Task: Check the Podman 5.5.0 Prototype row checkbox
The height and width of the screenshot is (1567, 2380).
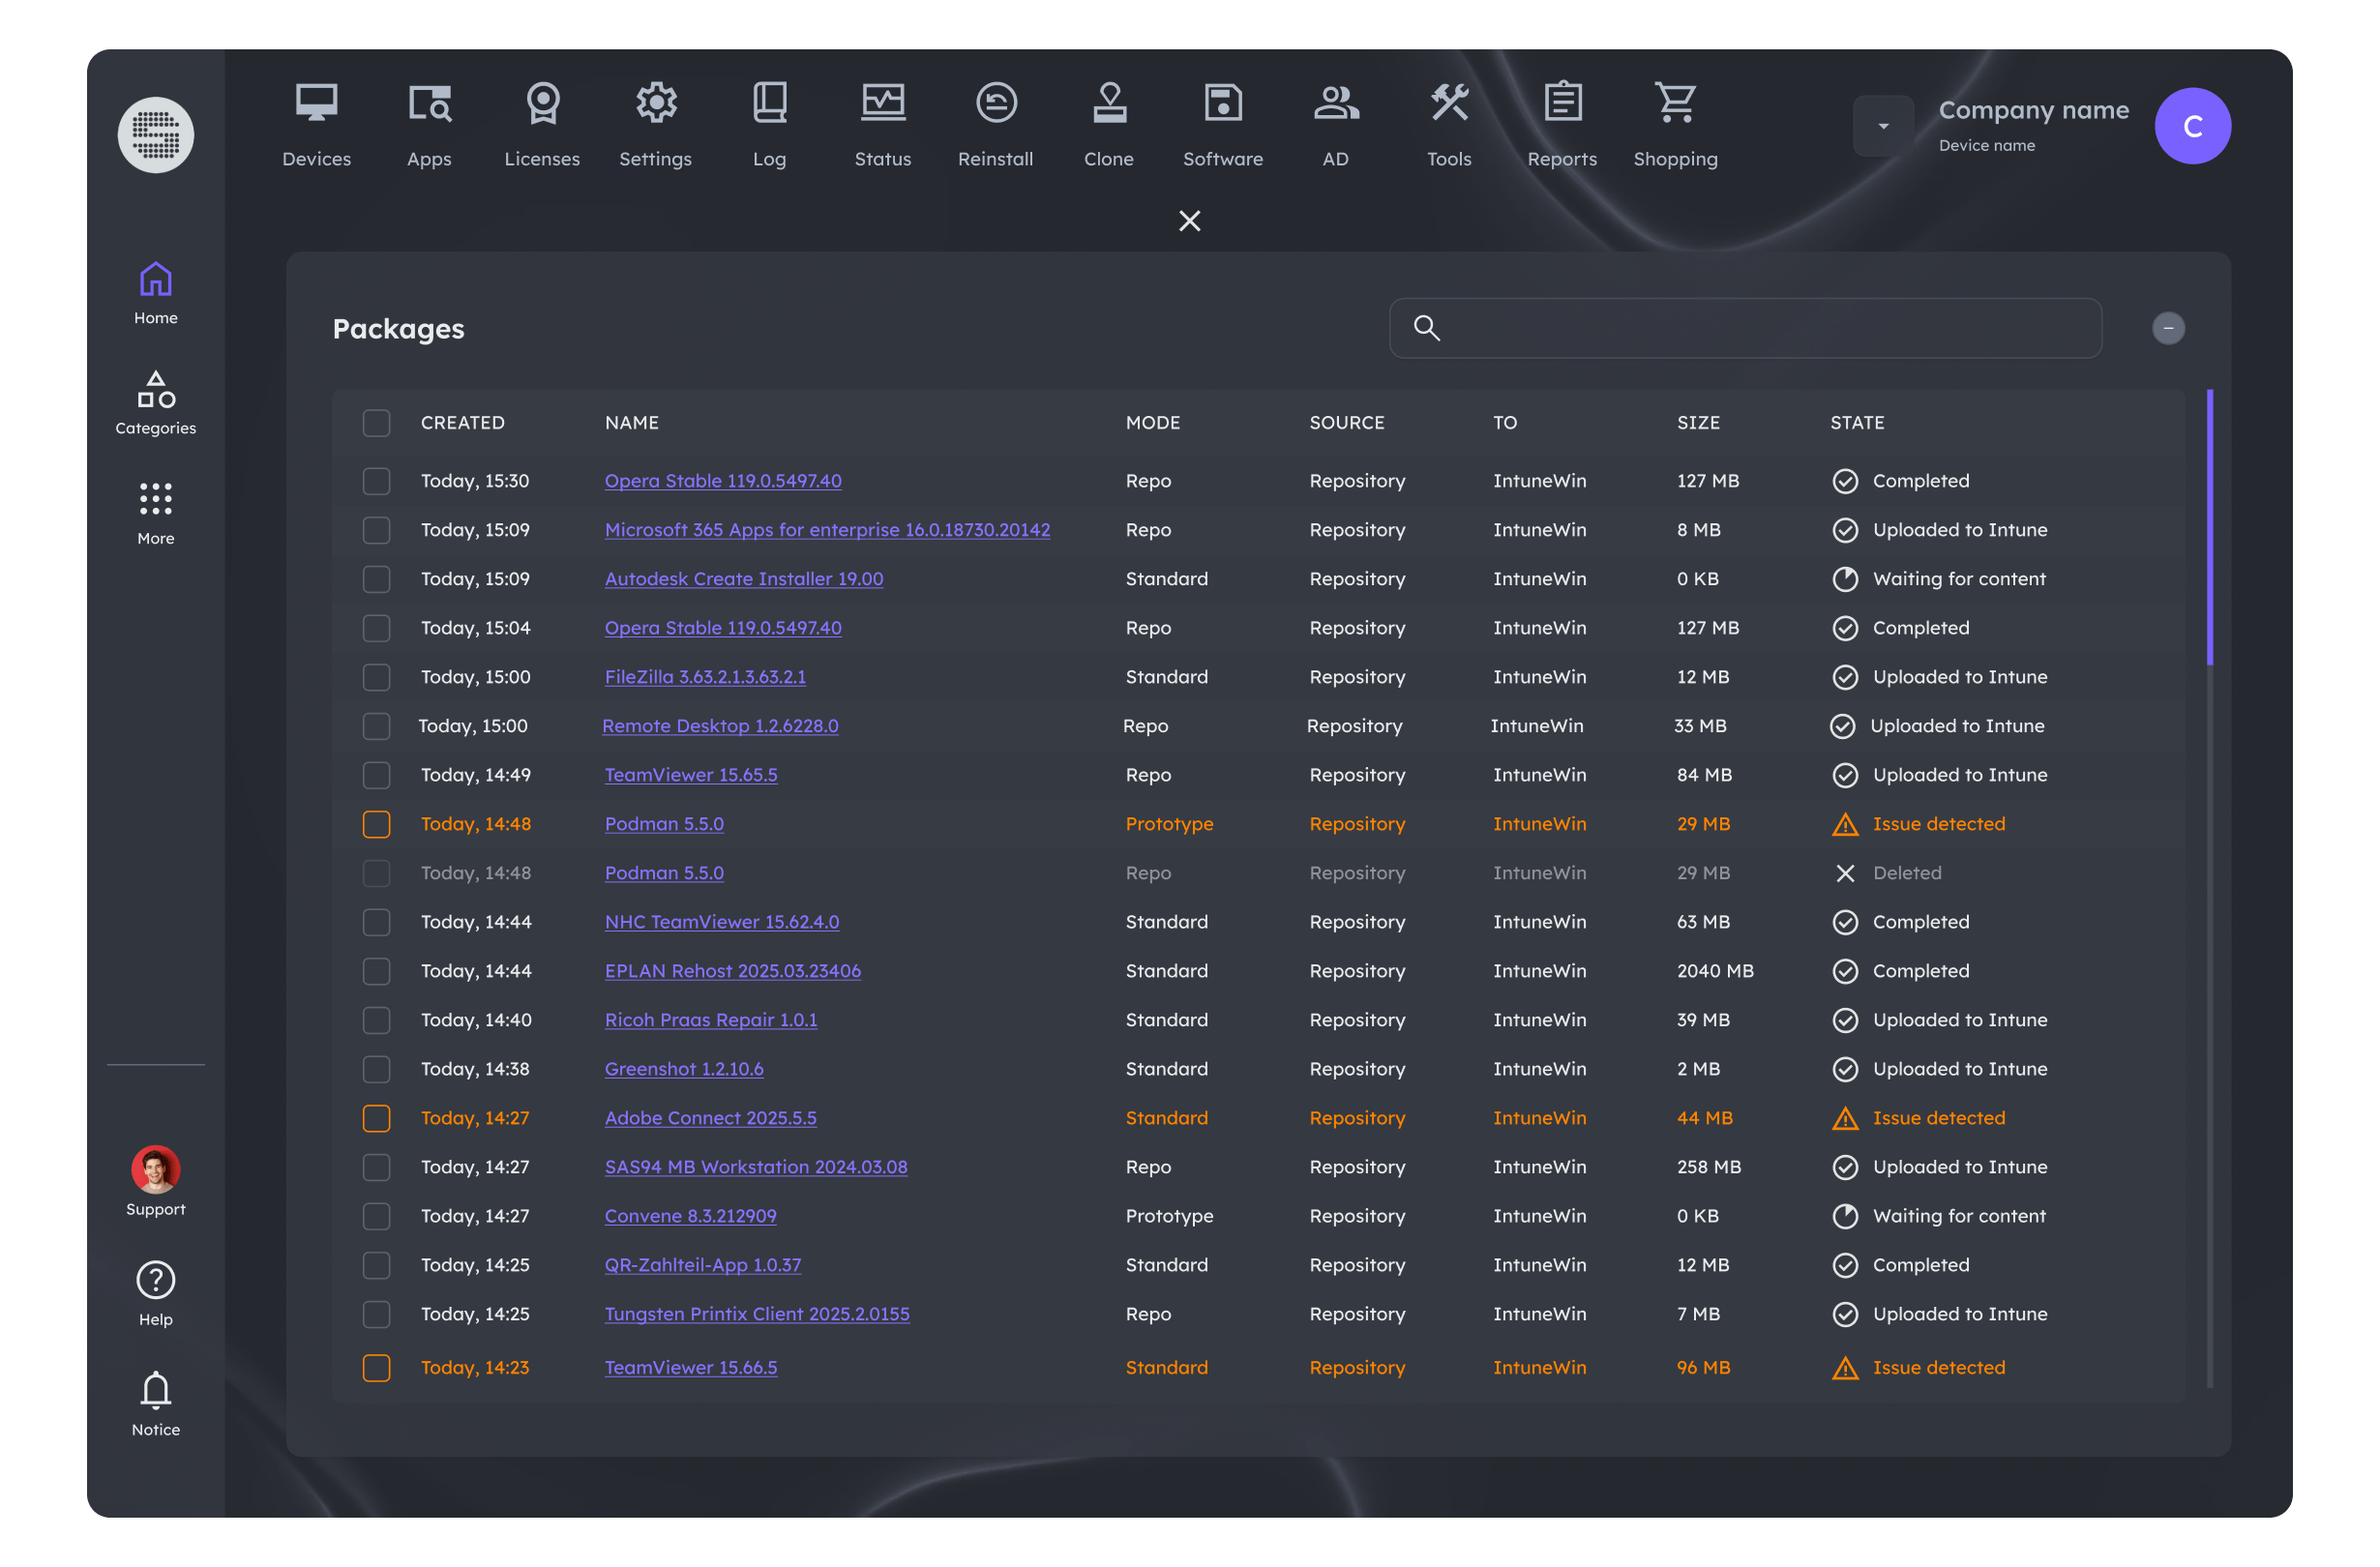Action: [x=376, y=824]
